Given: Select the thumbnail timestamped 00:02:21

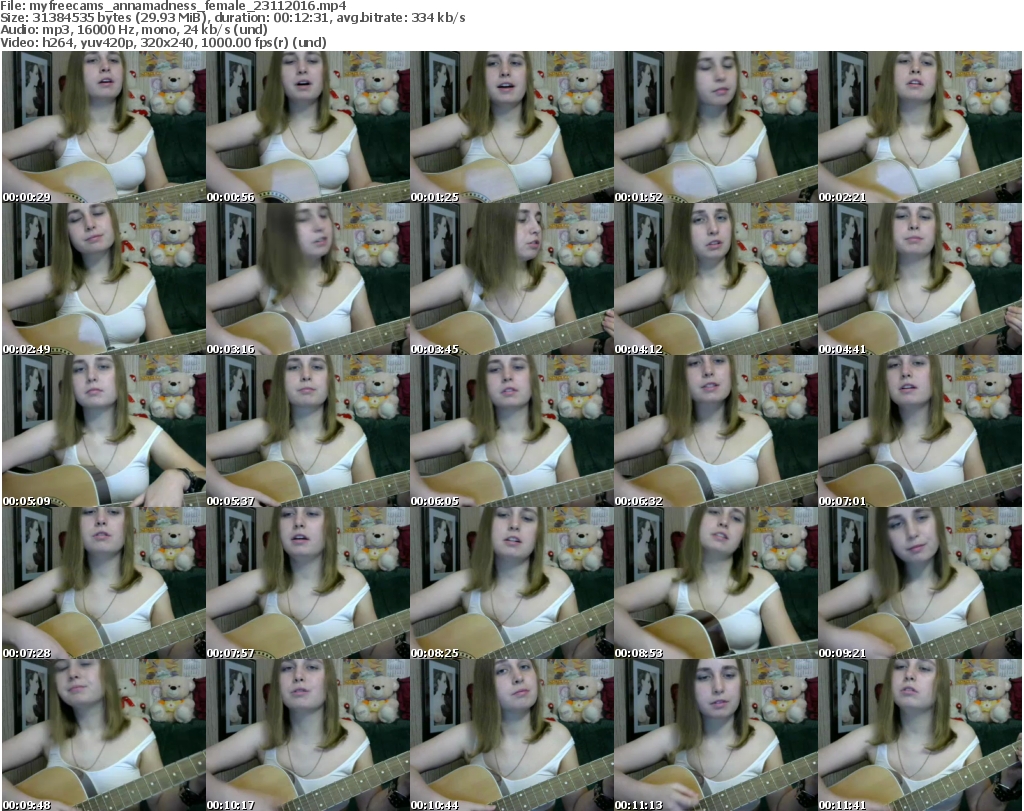Looking at the screenshot, I should click(x=920, y=127).
